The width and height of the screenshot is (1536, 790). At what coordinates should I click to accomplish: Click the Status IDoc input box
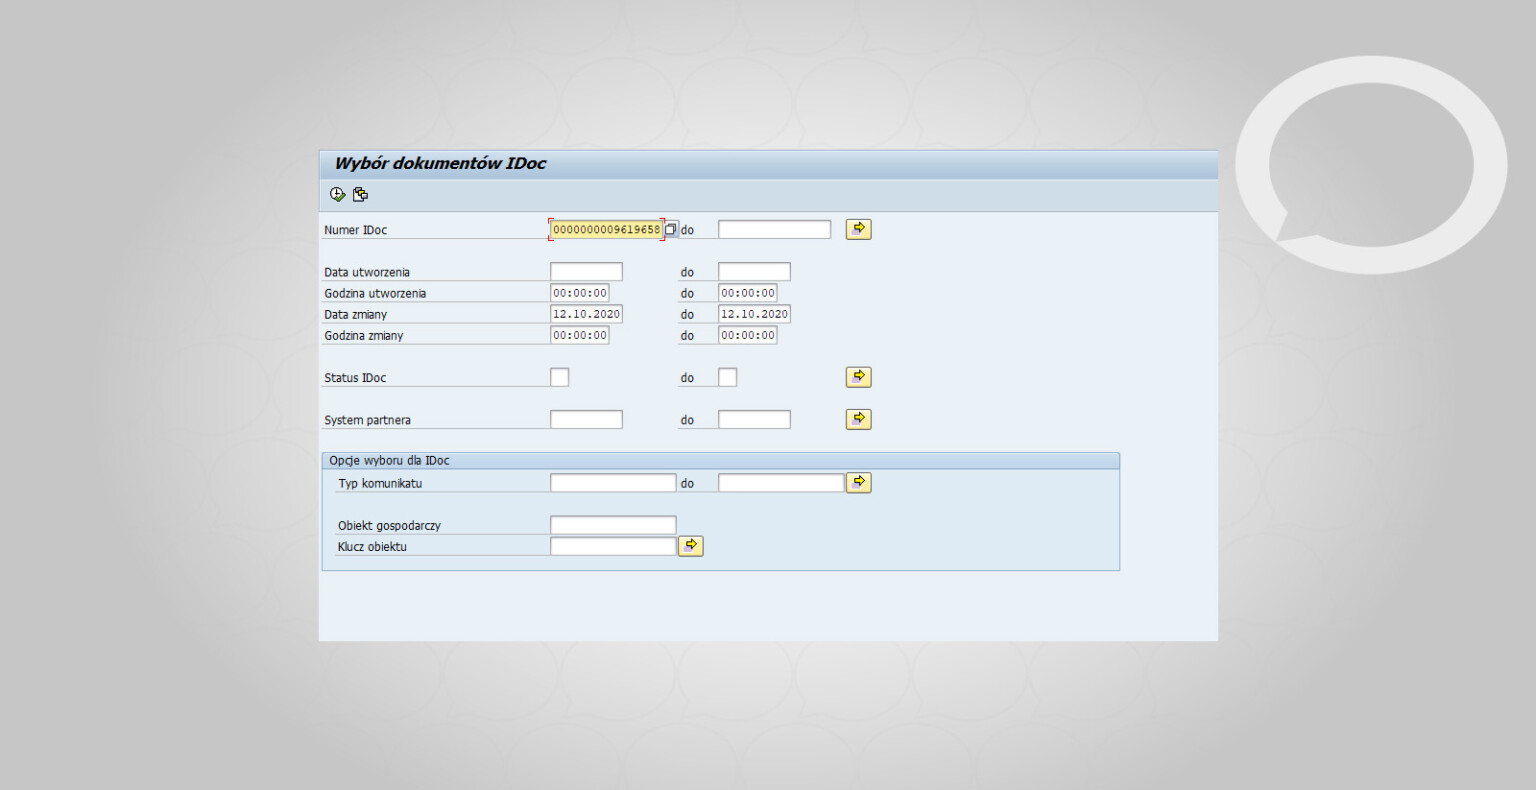(x=560, y=377)
